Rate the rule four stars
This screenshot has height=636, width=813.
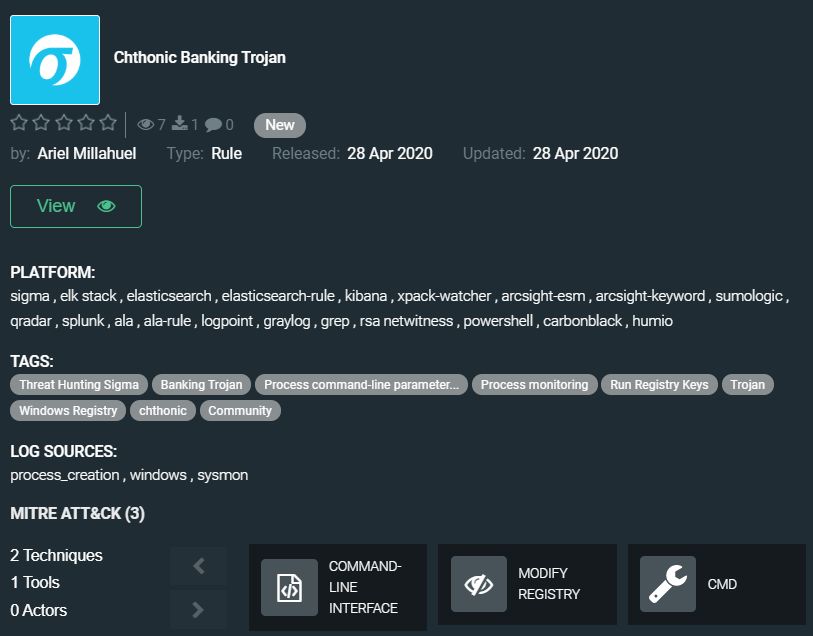(x=86, y=123)
